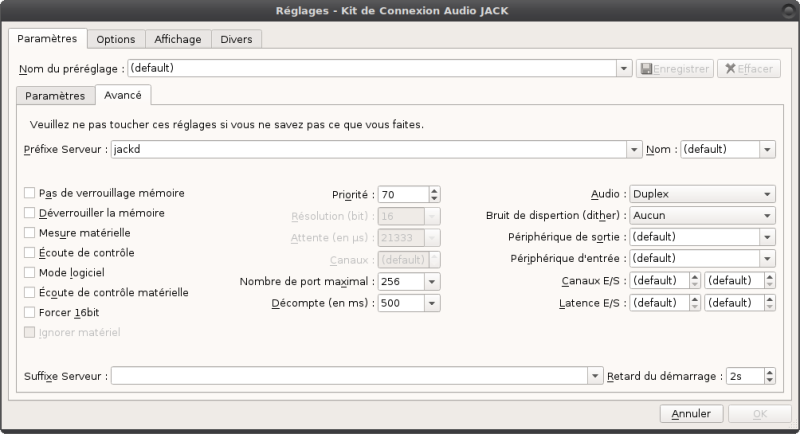This screenshot has height=434, width=800.
Task: Click first Canaux E/S spinner arrows
Action: coord(694,280)
